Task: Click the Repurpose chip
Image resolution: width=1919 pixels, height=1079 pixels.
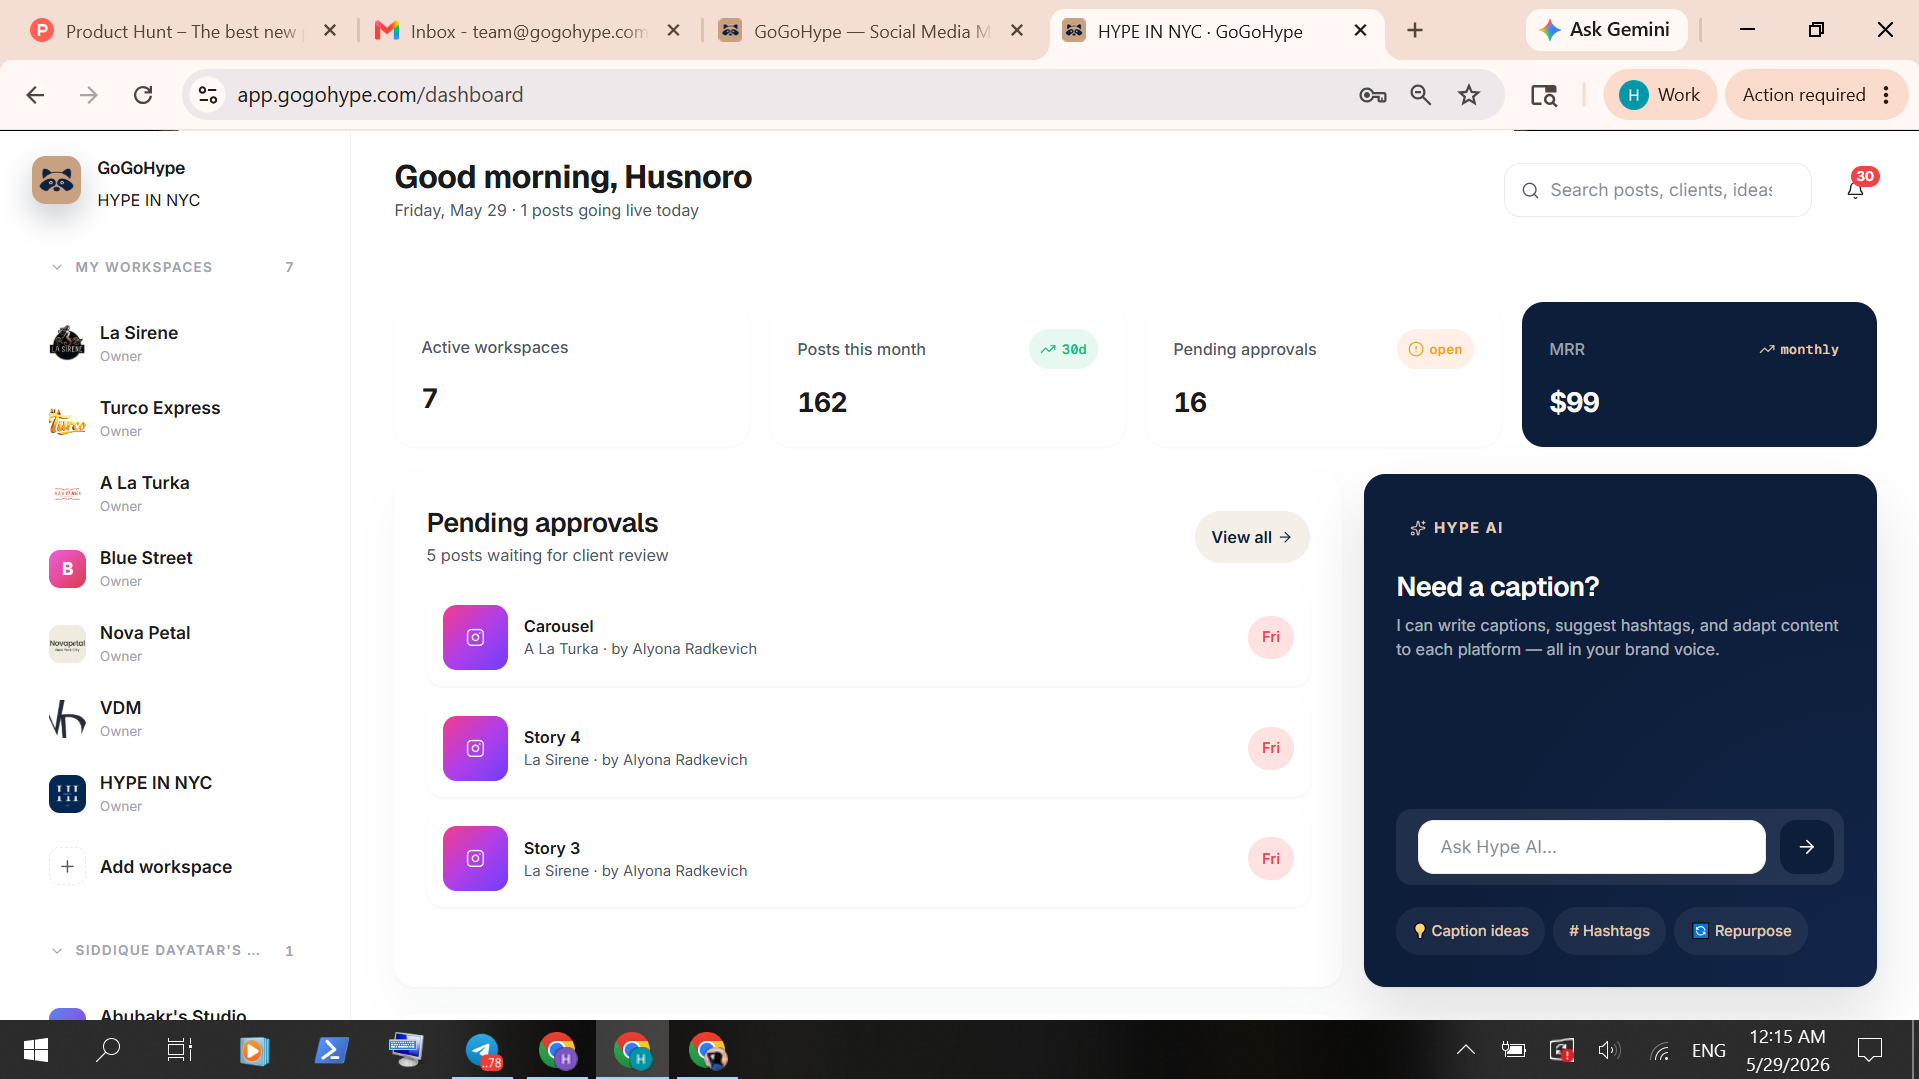Action: pyautogui.click(x=1741, y=931)
